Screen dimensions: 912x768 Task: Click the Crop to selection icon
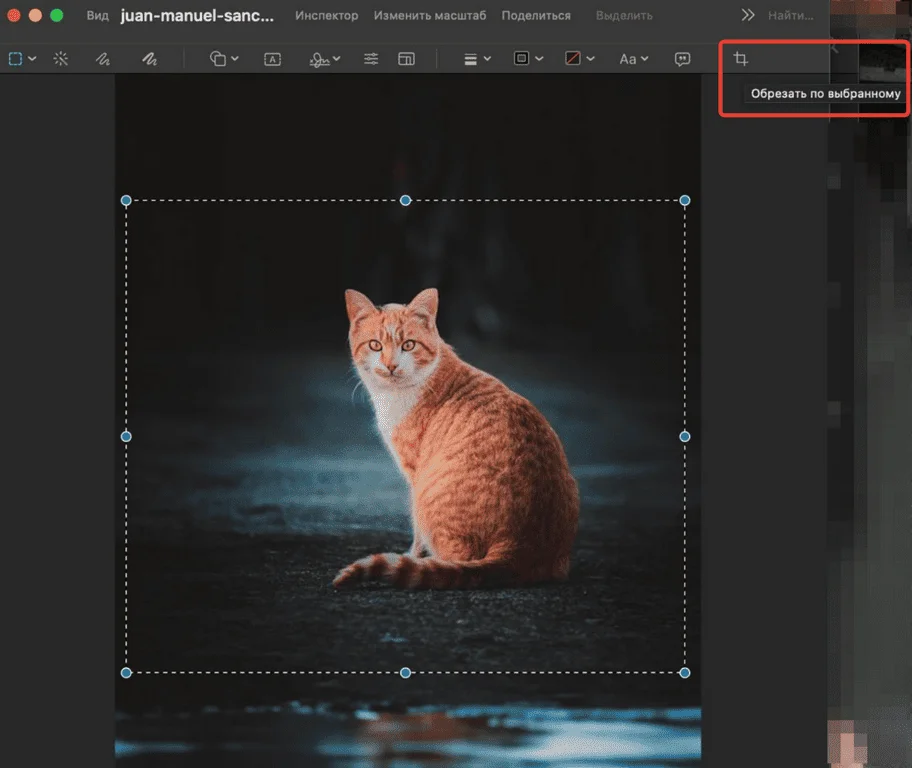(741, 59)
